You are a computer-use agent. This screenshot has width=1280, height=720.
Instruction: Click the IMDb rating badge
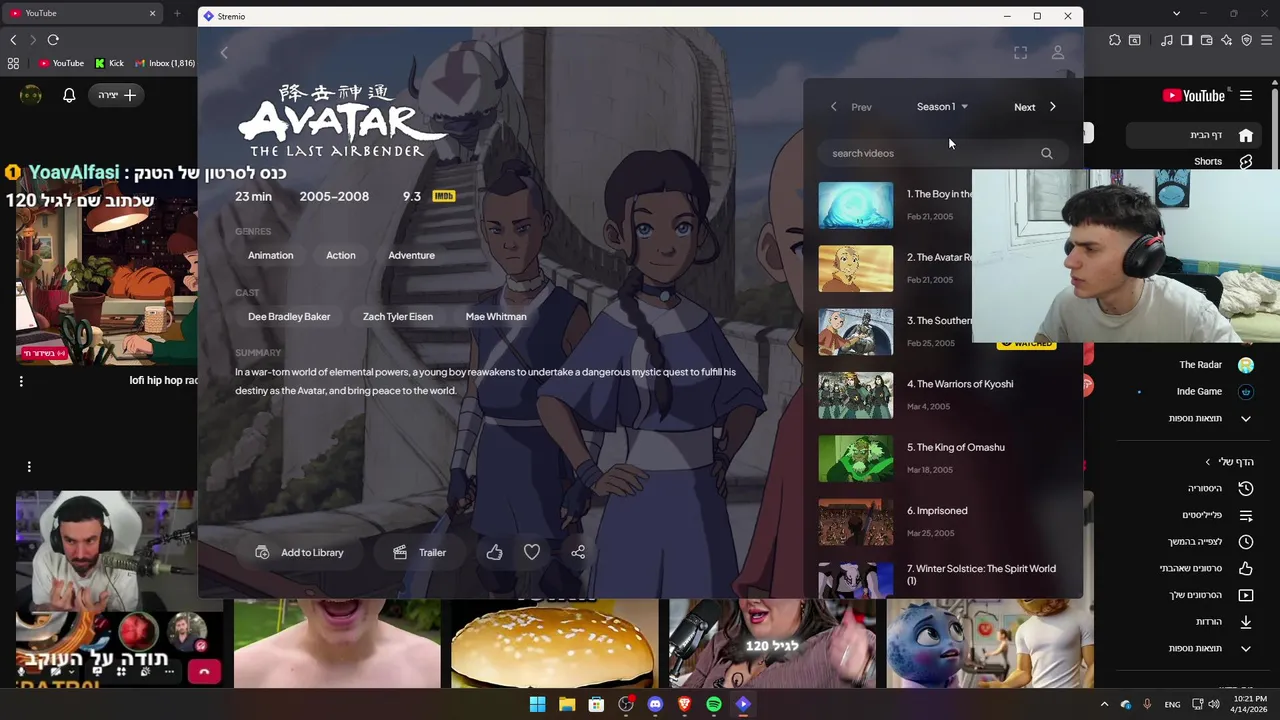point(443,196)
